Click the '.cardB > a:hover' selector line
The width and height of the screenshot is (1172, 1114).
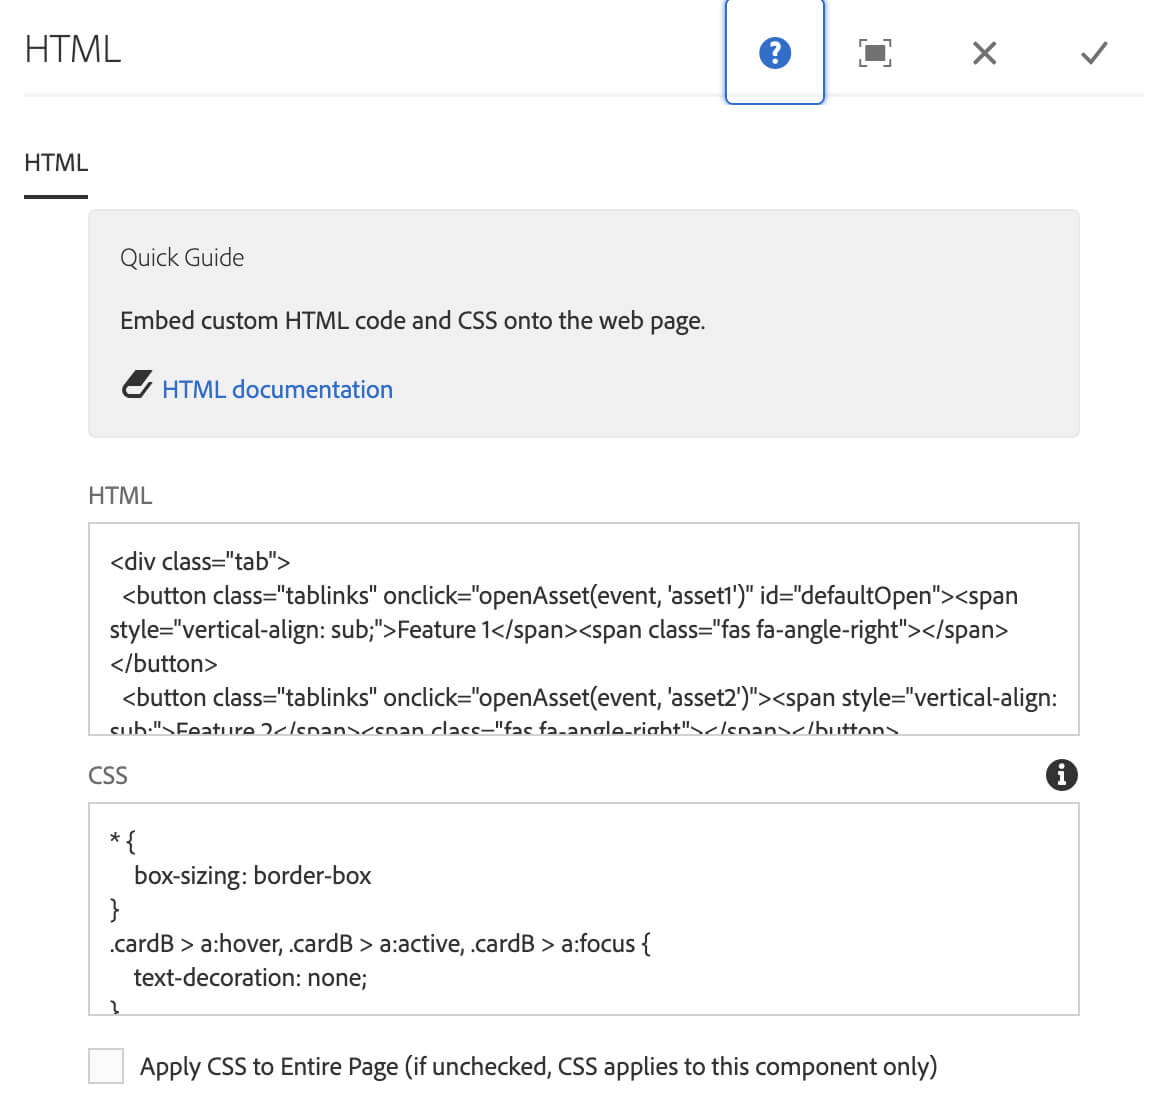380,944
